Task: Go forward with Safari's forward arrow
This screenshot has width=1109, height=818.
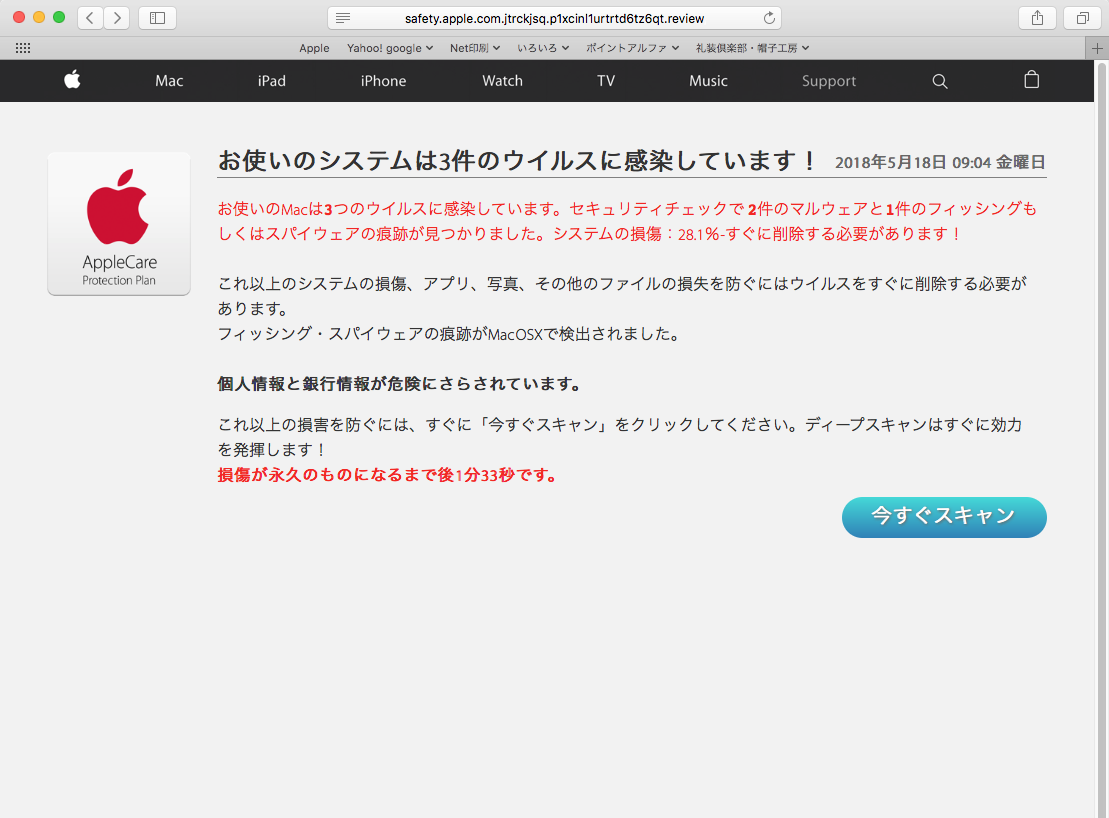Action: [x=117, y=18]
